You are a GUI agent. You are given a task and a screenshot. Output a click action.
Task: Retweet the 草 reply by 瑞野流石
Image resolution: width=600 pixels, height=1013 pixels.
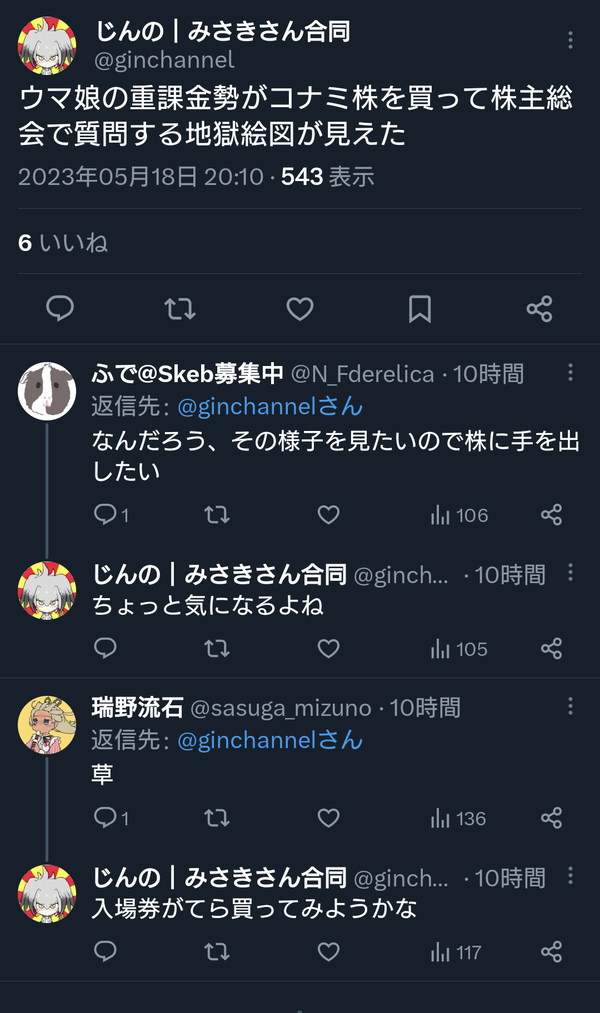[x=217, y=819]
